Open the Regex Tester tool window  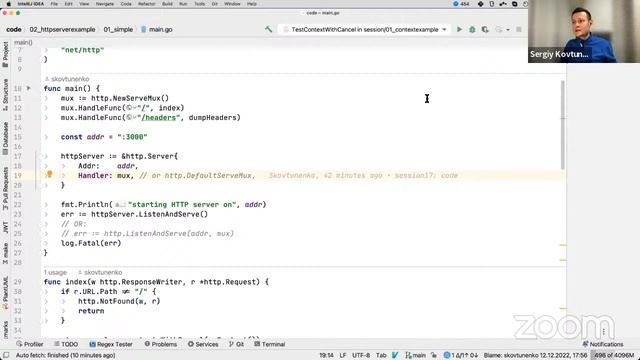pyautogui.click(x=111, y=344)
